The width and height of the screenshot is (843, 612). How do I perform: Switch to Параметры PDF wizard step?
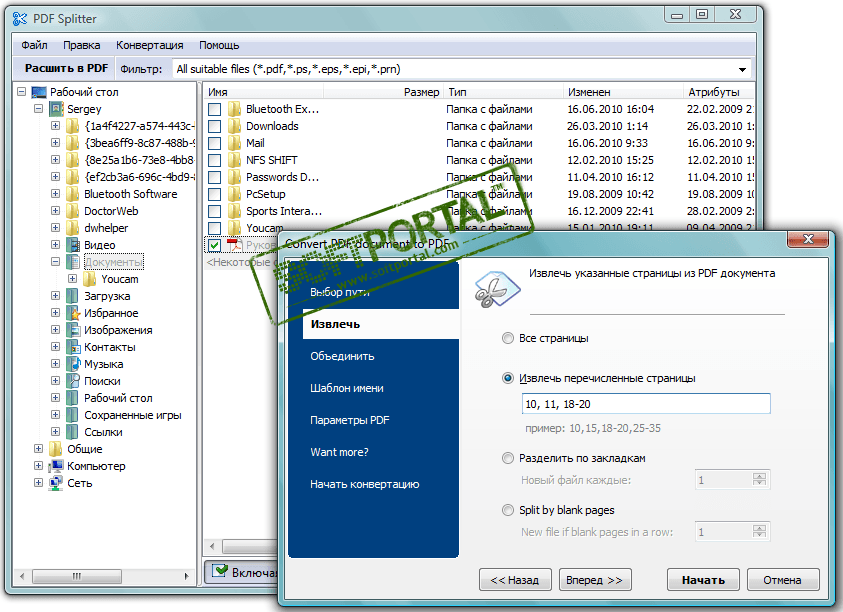tap(349, 420)
